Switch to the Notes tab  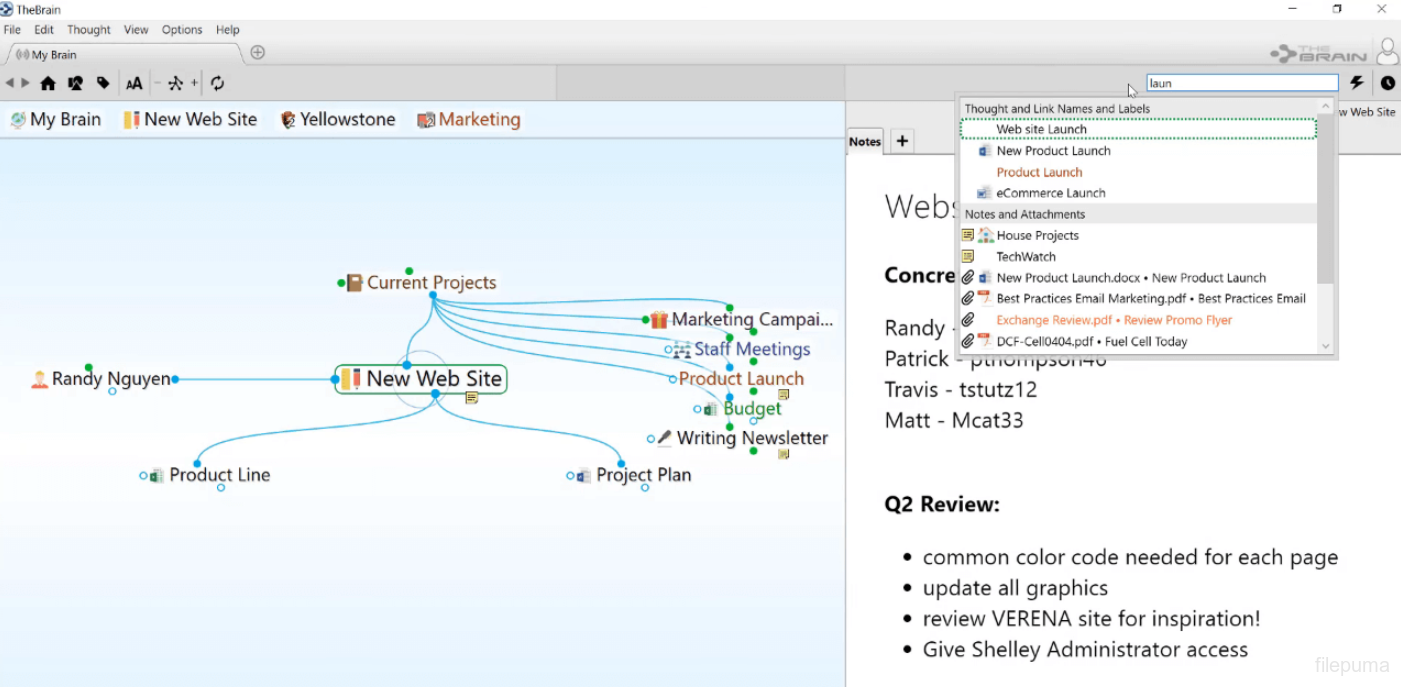(865, 142)
